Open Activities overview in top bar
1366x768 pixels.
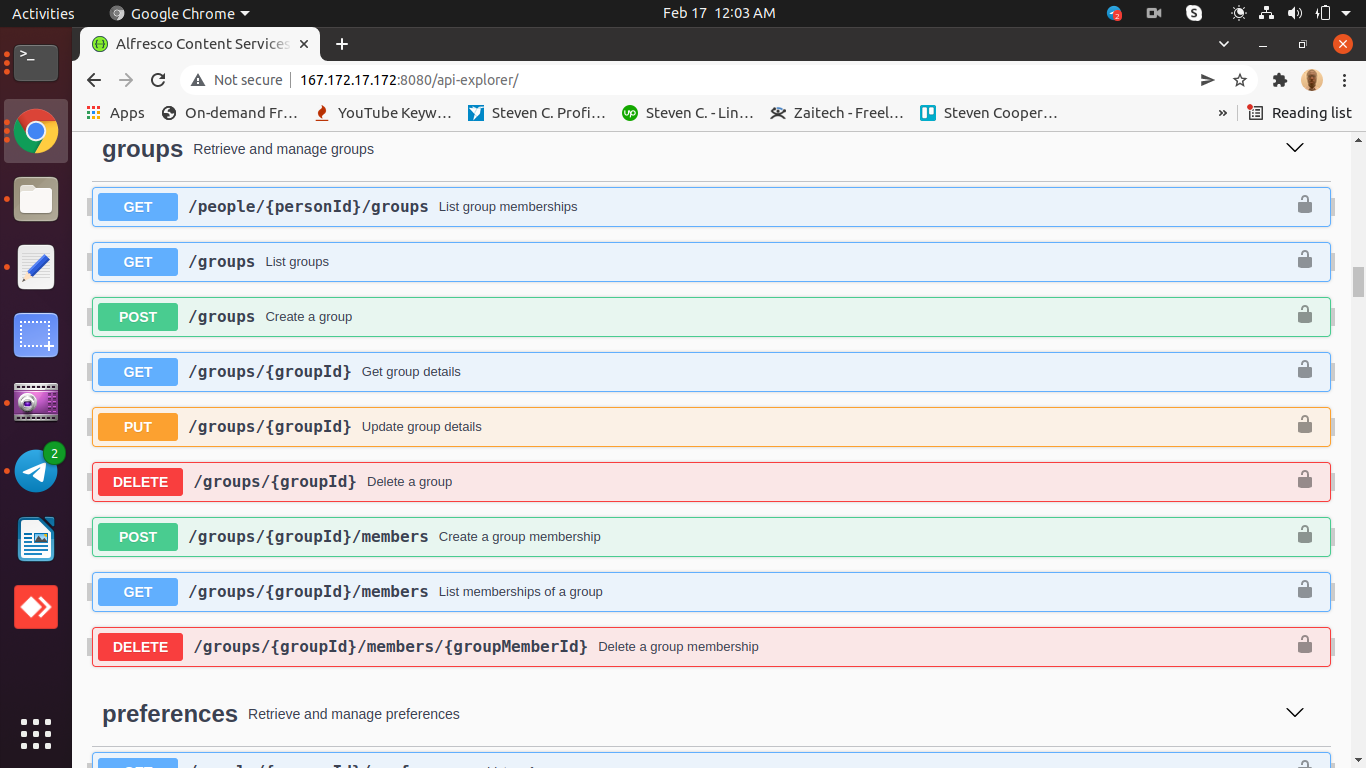coord(43,13)
